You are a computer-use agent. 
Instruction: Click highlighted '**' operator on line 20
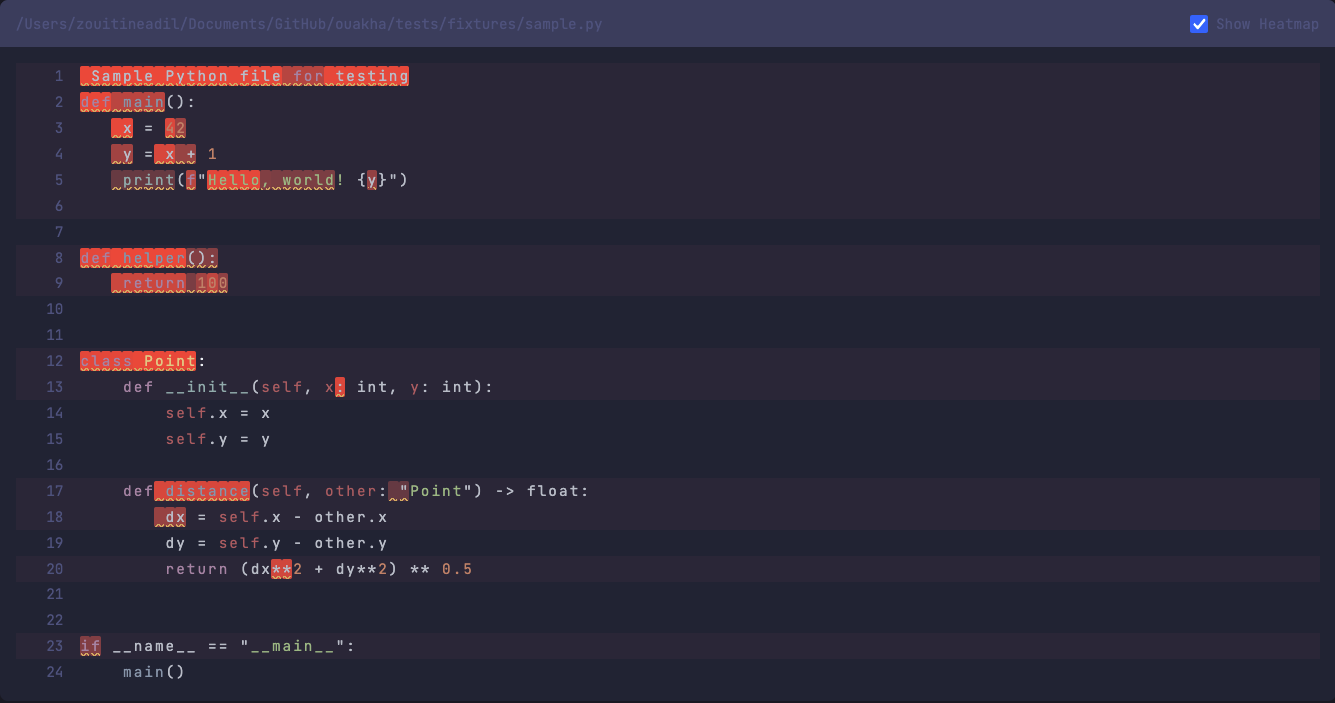pyautogui.click(x=282, y=569)
